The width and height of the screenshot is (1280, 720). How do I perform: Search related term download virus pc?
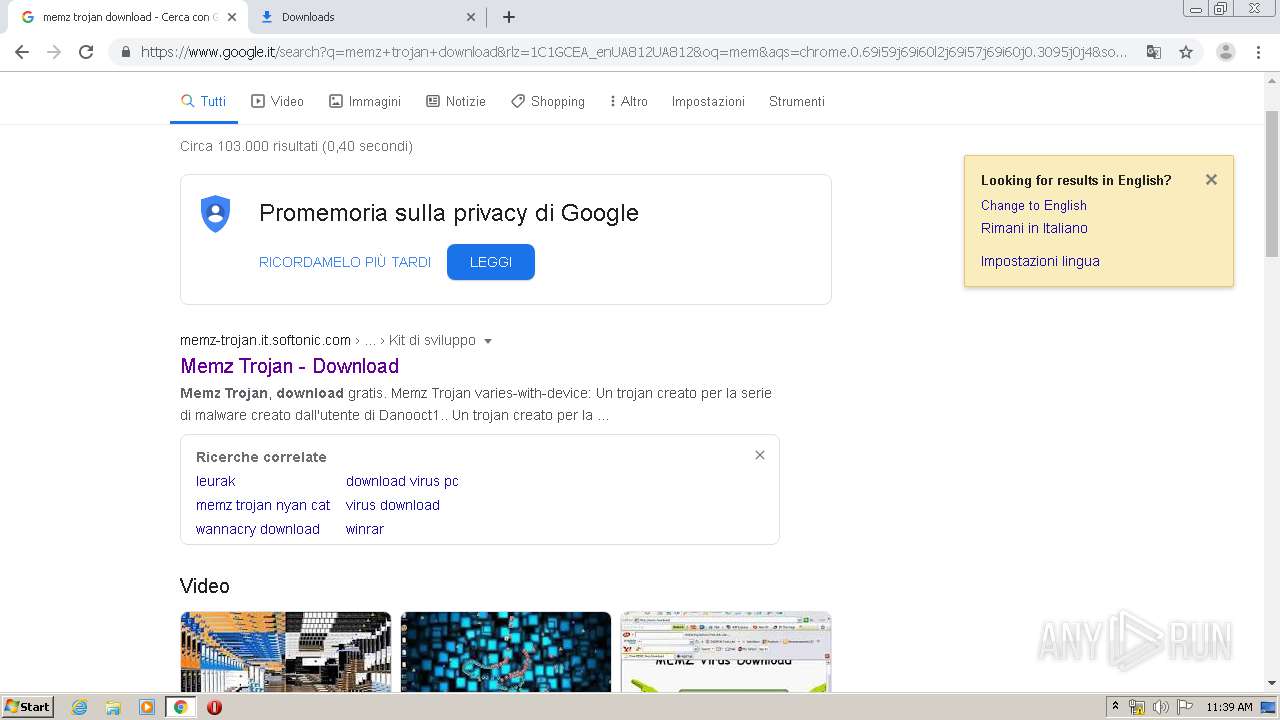click(402, 481)
